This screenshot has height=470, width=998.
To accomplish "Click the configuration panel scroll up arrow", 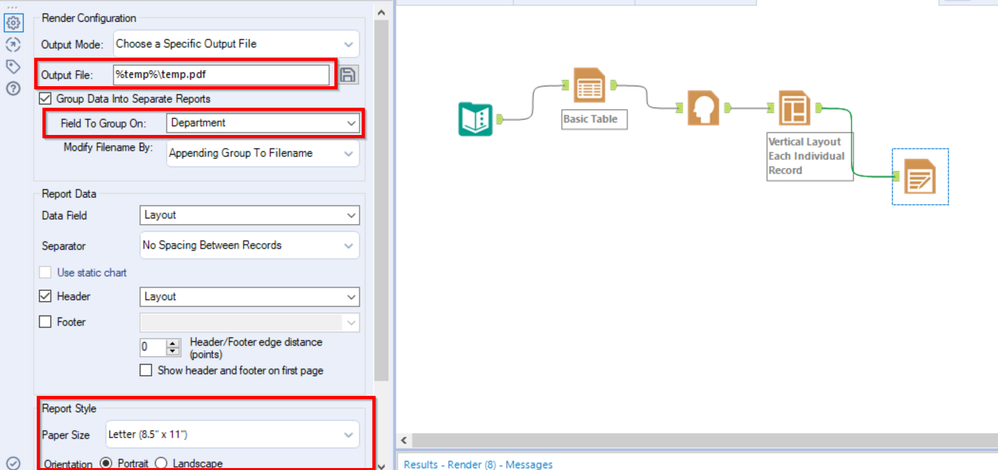I will click(381, 12).
